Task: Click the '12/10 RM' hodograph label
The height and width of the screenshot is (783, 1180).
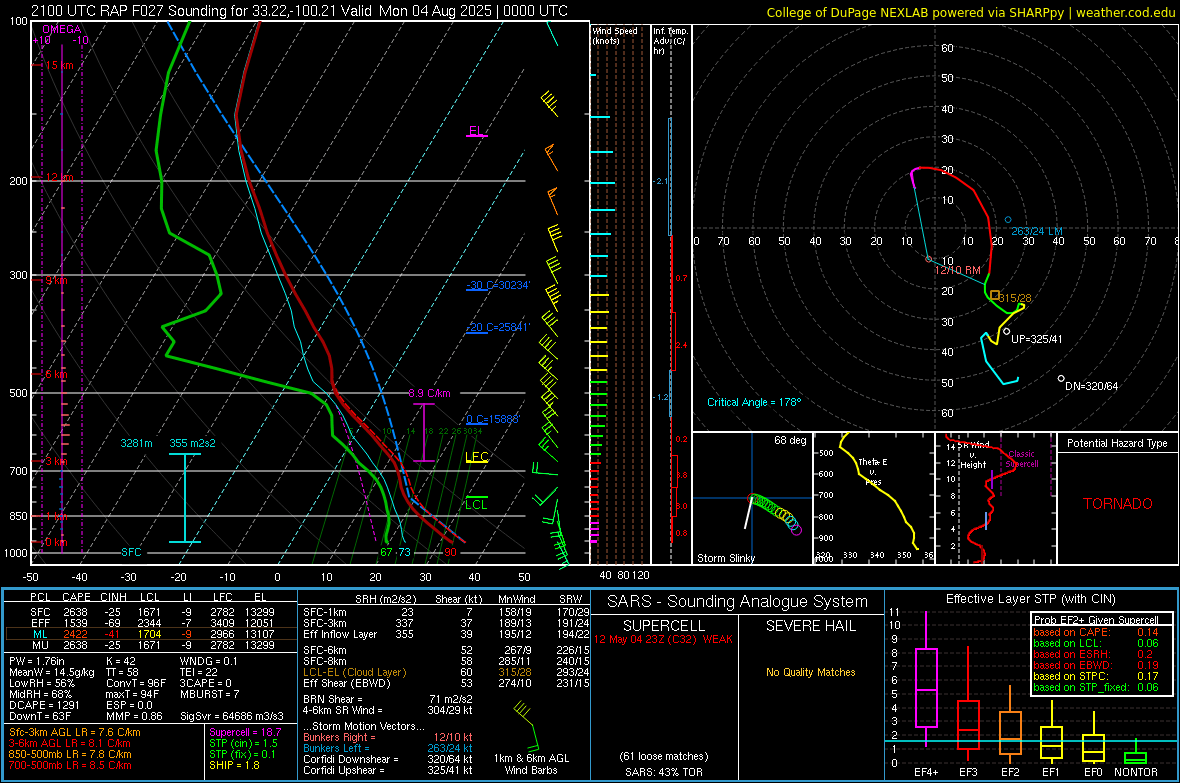Action: pyautogui.click(x=957, y=270)
